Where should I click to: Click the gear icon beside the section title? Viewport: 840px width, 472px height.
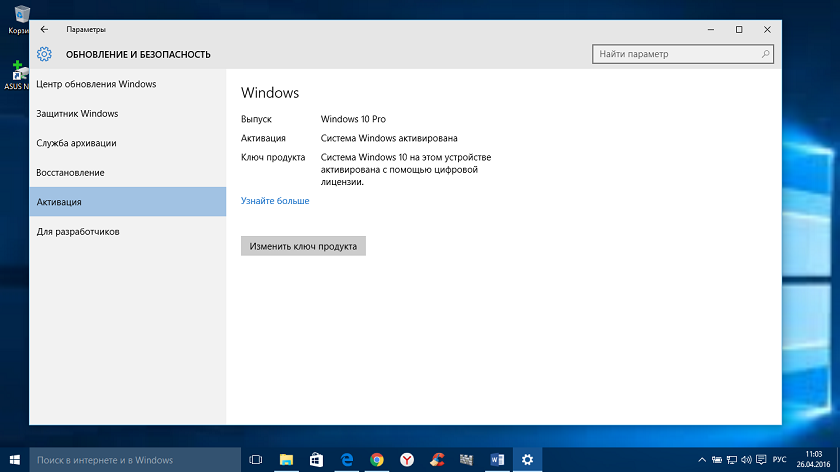(44, 54)
